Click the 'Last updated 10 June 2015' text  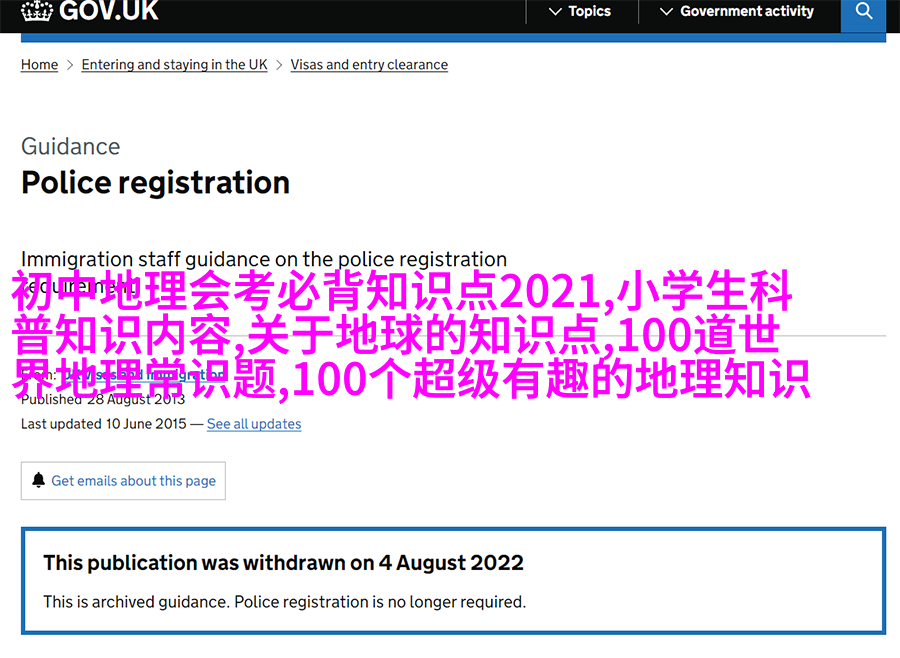104,424
